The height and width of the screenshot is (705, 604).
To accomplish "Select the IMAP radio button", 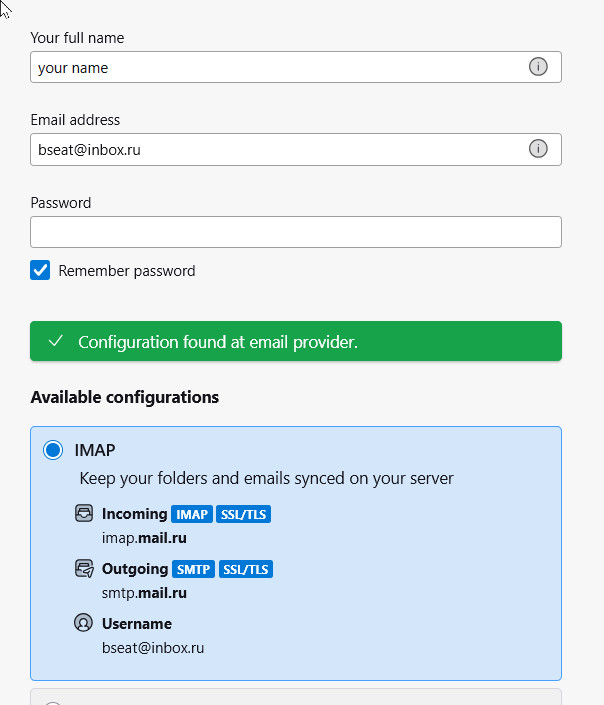I will (53, 451).
